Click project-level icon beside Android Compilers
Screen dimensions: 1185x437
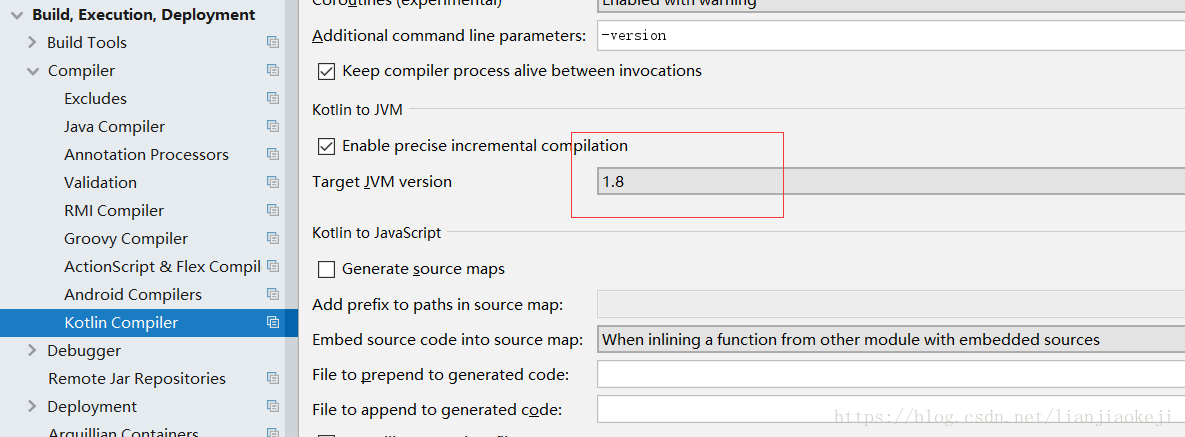(x=272, y=294)
